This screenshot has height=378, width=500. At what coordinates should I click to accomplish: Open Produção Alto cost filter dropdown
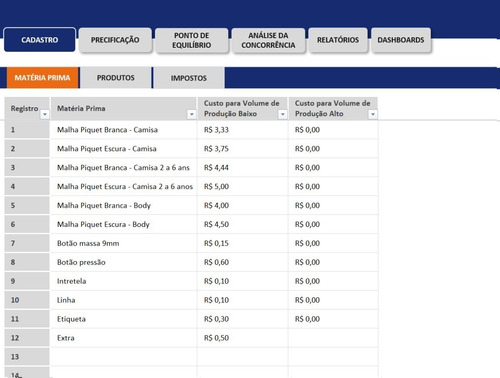coord(373,114)
